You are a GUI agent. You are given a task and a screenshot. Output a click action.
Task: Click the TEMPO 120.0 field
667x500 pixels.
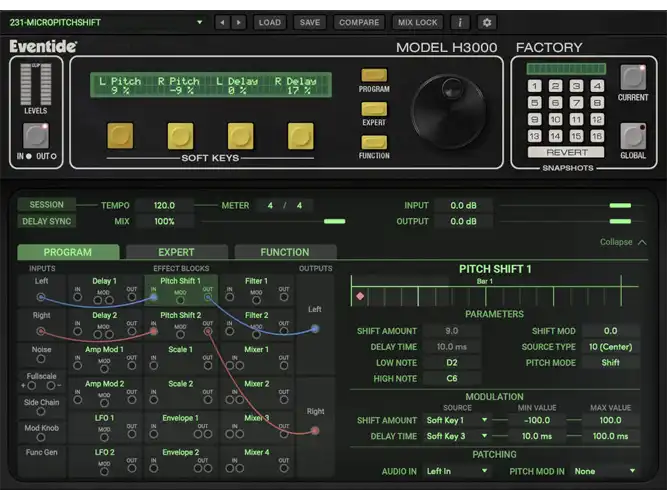pyautogui.click(x=164, y=206)
